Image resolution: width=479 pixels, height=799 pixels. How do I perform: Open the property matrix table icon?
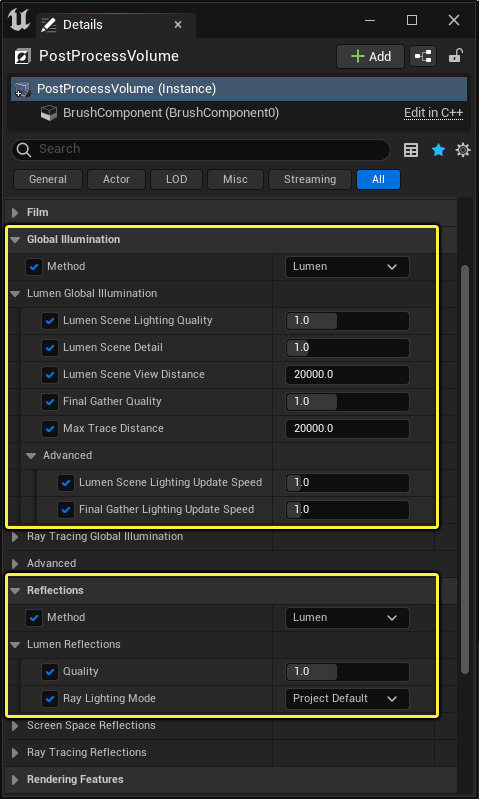(x=411, y=150)
